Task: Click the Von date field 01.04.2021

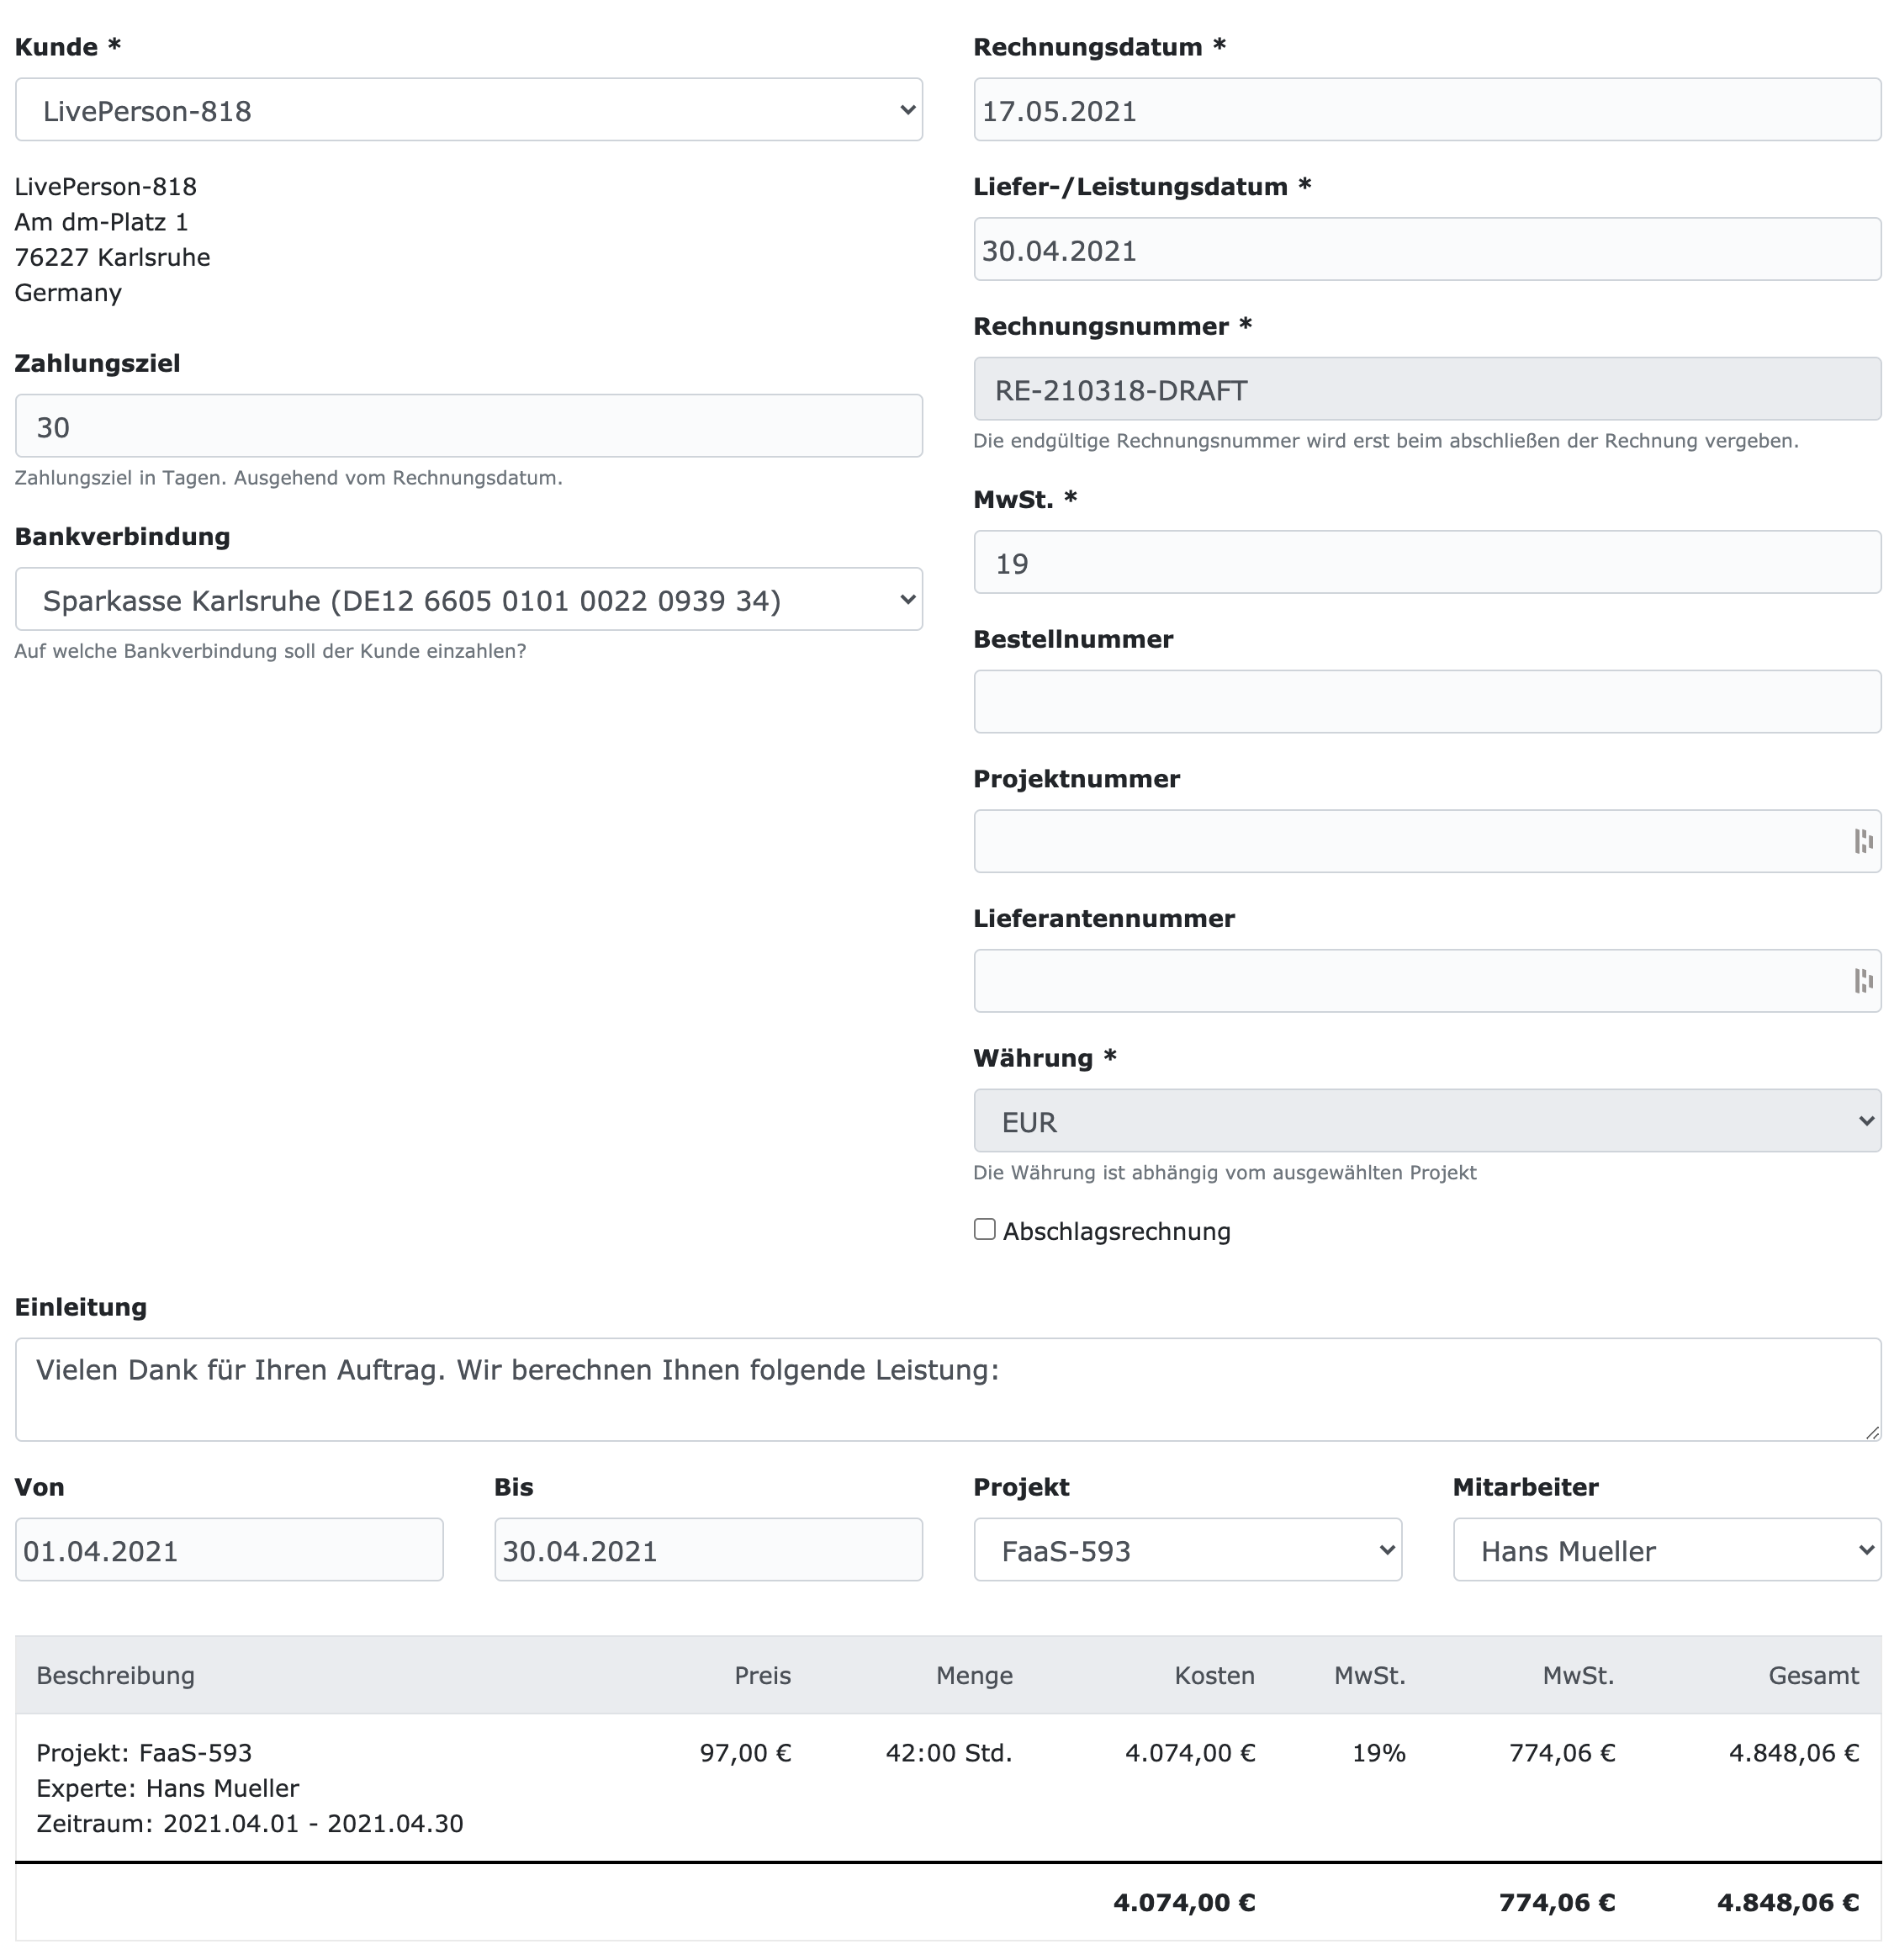Action: coord(229,1550)
